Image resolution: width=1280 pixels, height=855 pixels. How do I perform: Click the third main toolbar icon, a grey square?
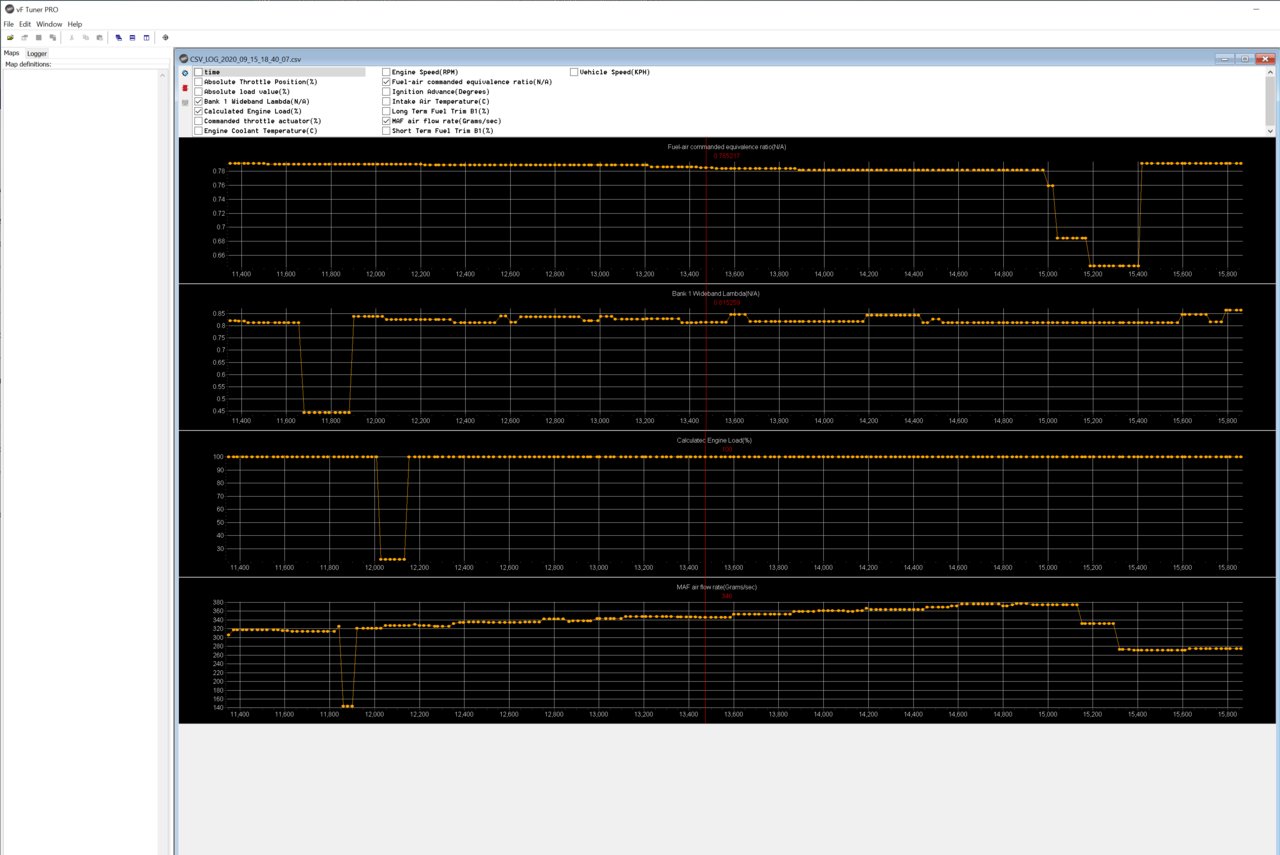coord(38,37)
